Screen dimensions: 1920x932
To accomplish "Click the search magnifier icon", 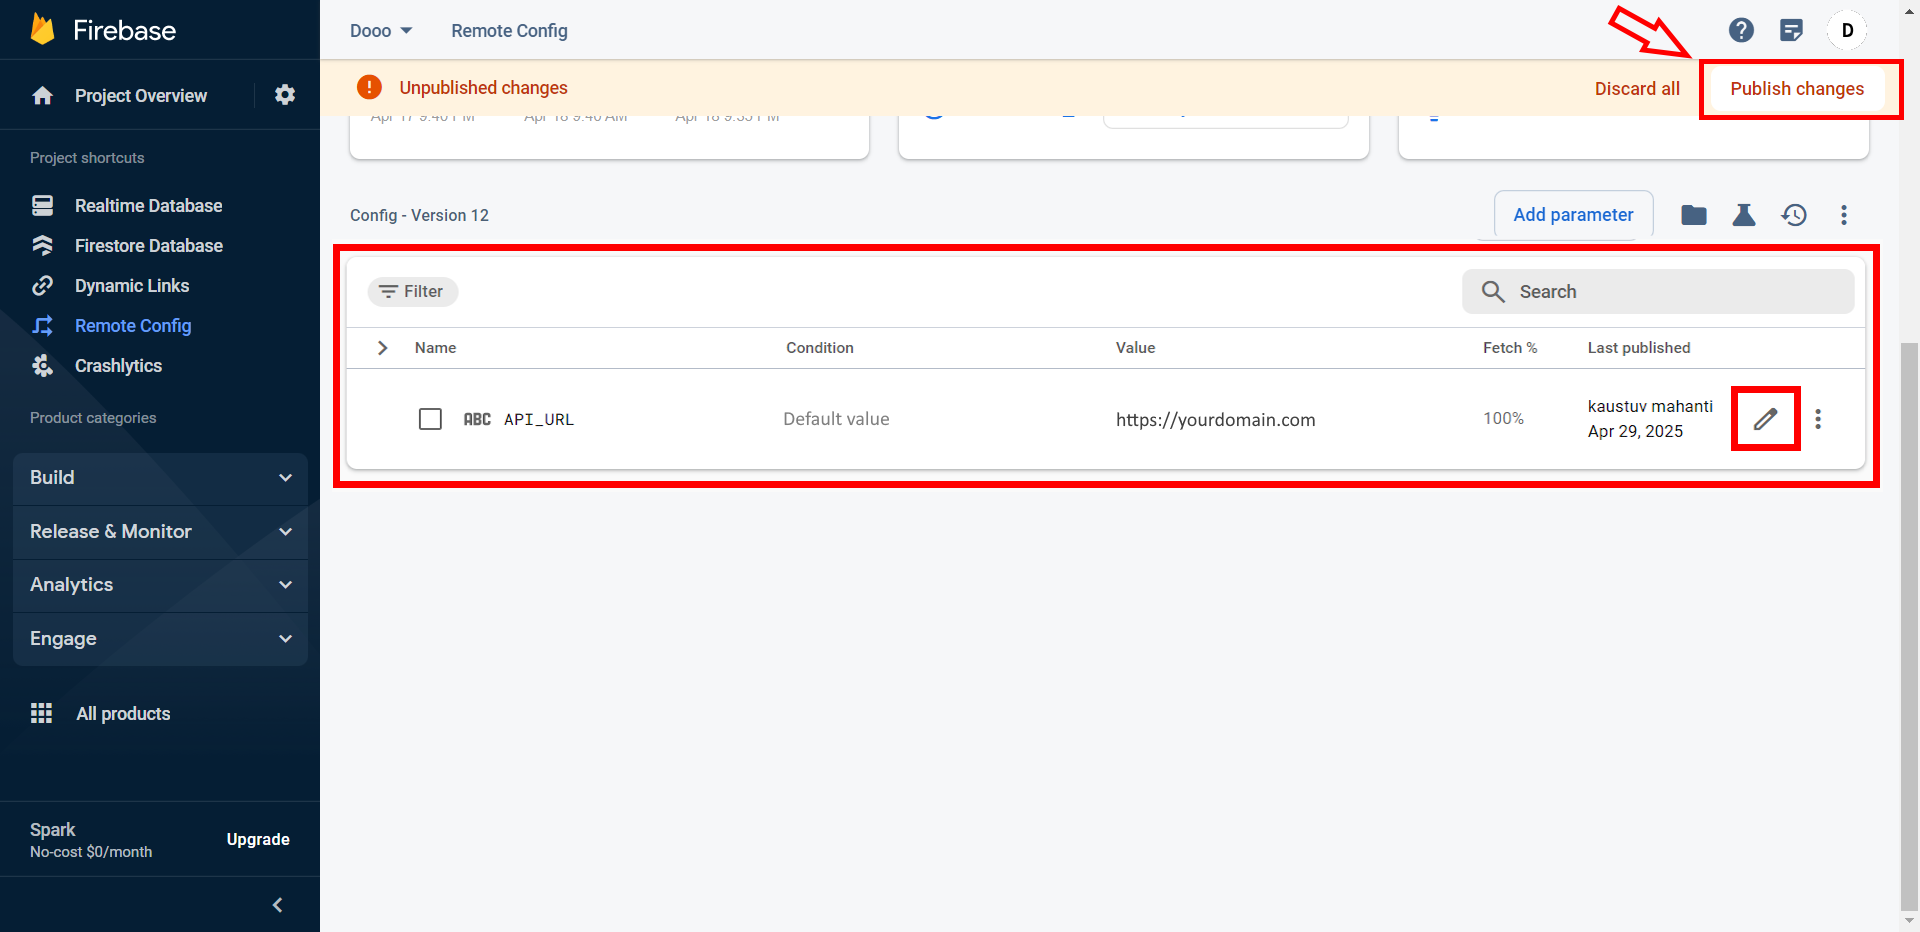I will (1493, 292).
